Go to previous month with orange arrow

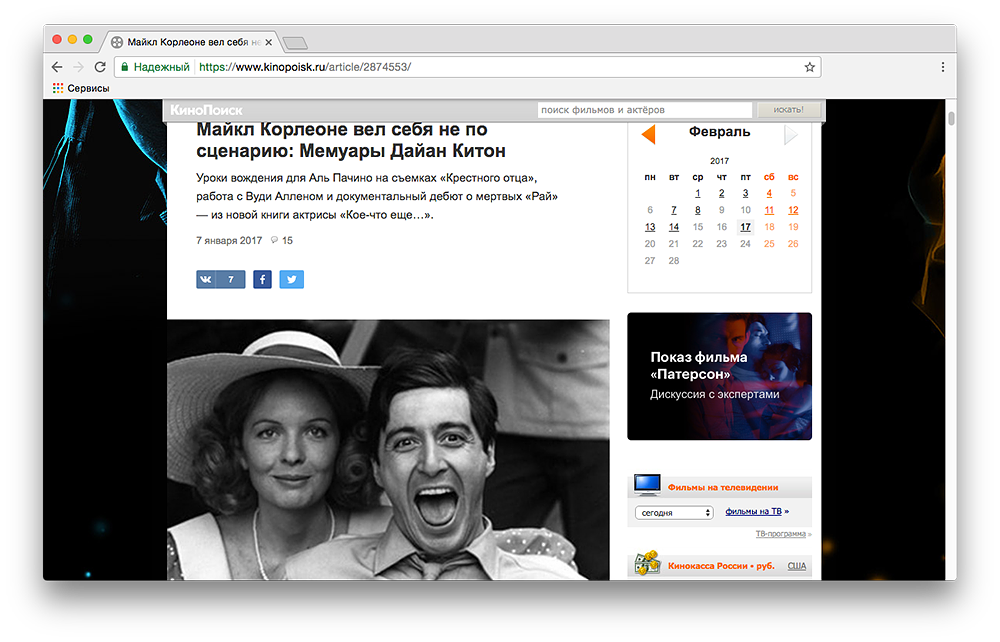648,134
